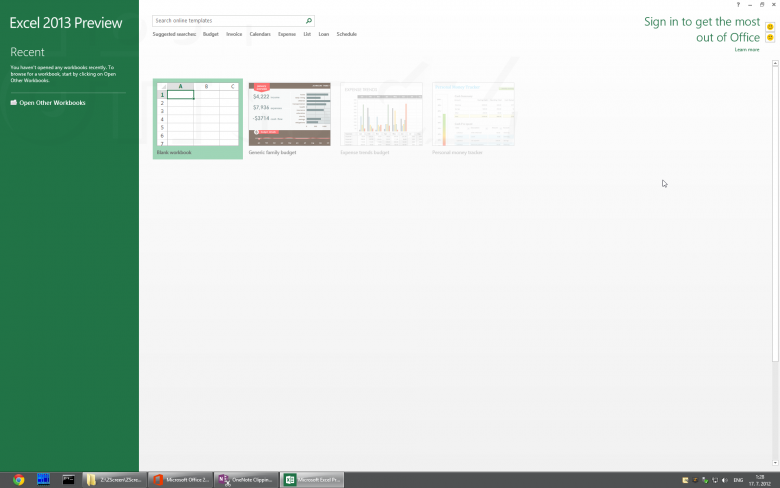Restore down the Excel window
The image size is (780, 488).
pyautogui.click(x=762, y=4)
